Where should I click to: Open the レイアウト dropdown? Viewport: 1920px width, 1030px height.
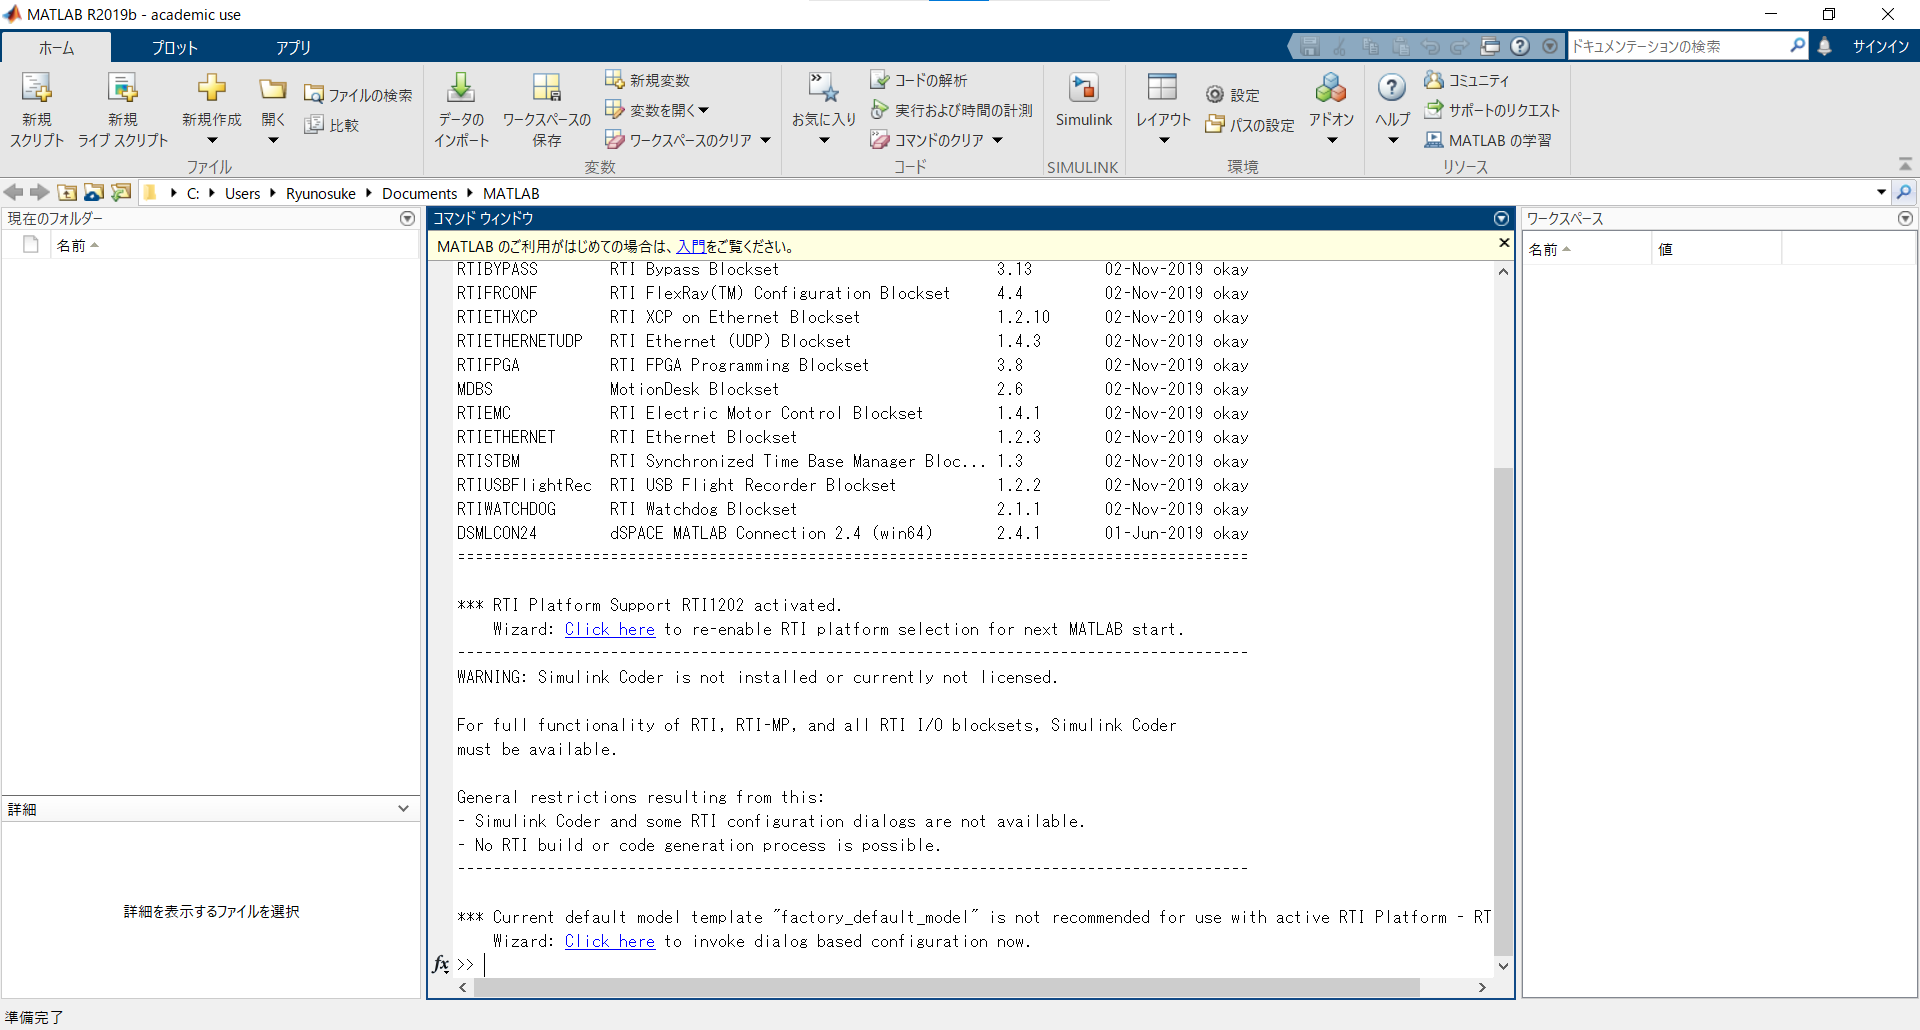[x=1162, y=107]
